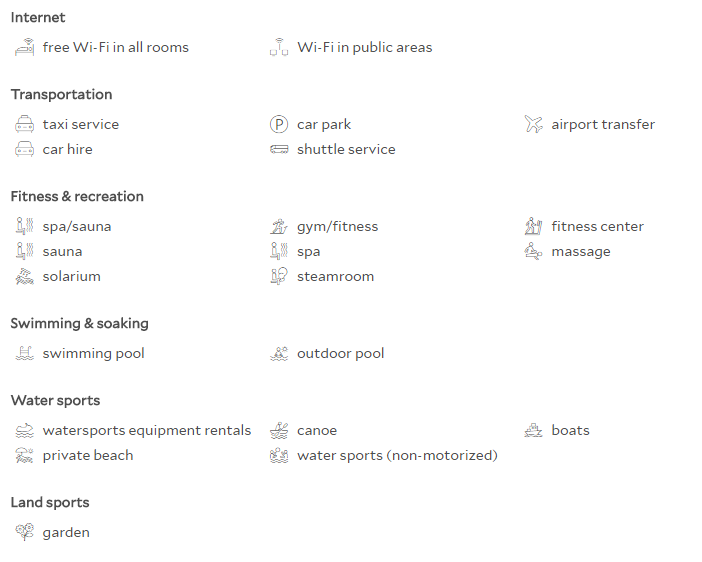The height and width of the screenshot is (562, 702).
Task: Click the canoe icon
Action: coord(278,430)
